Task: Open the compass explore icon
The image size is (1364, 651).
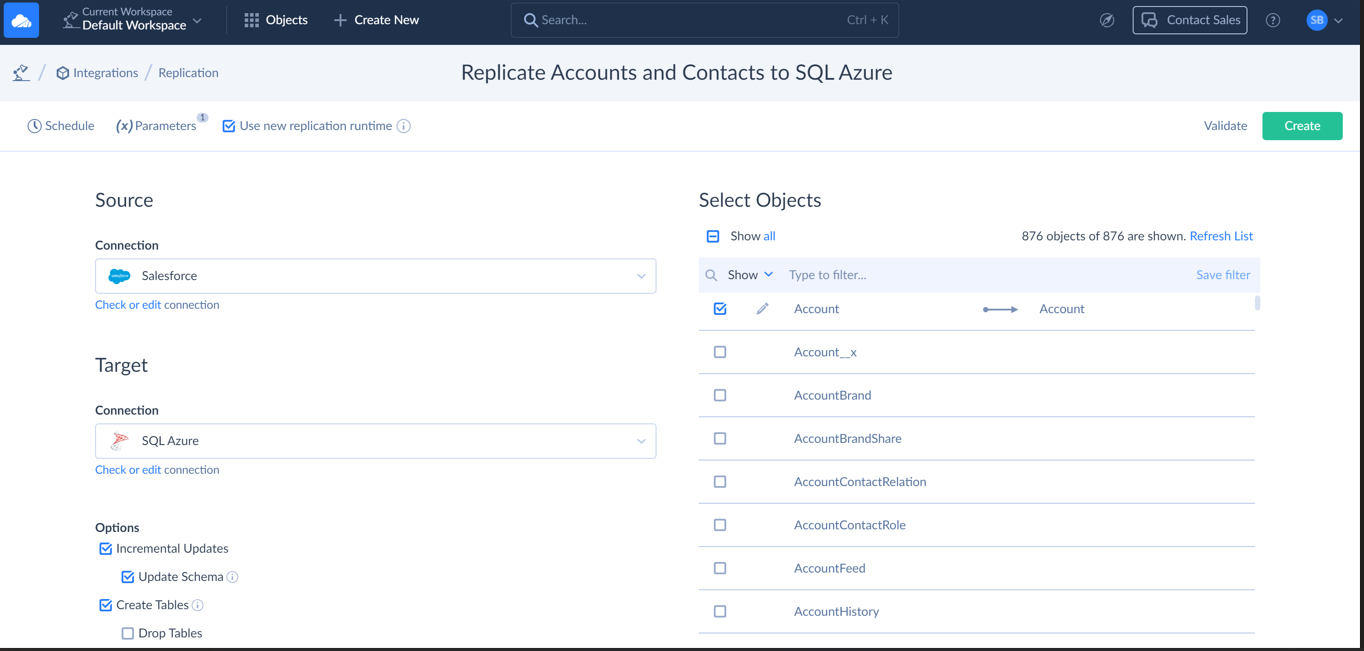Action: 1107,20
